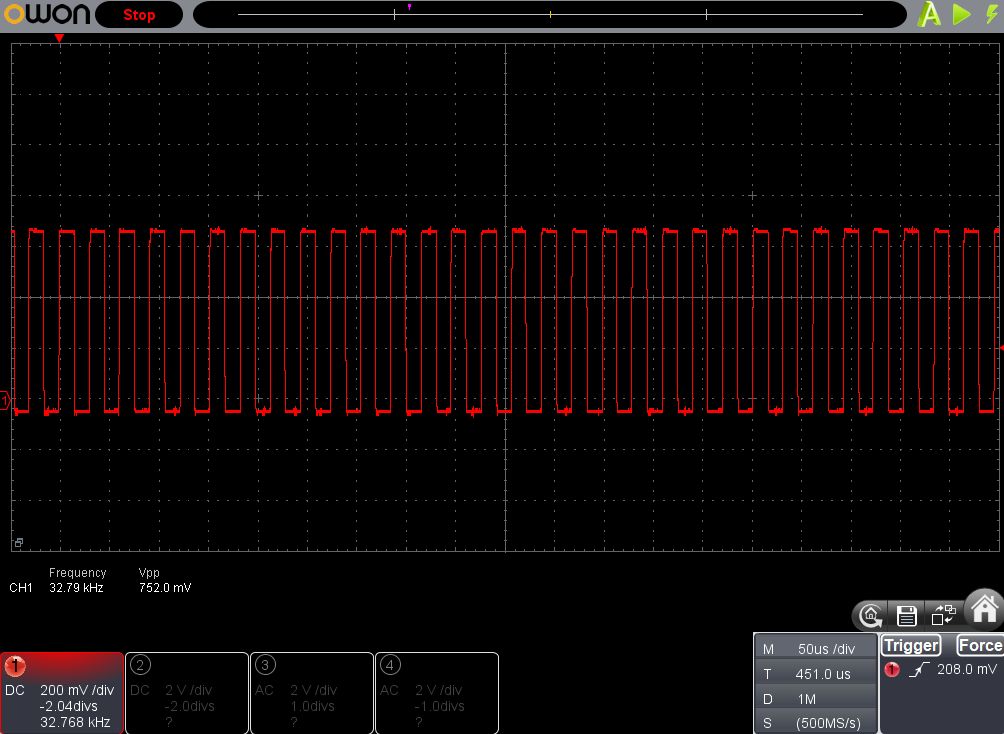This screenshot has width=1004, height=734.
Task: Click the 208.0 mV trigger level value
Action: [x=967, y=669]
